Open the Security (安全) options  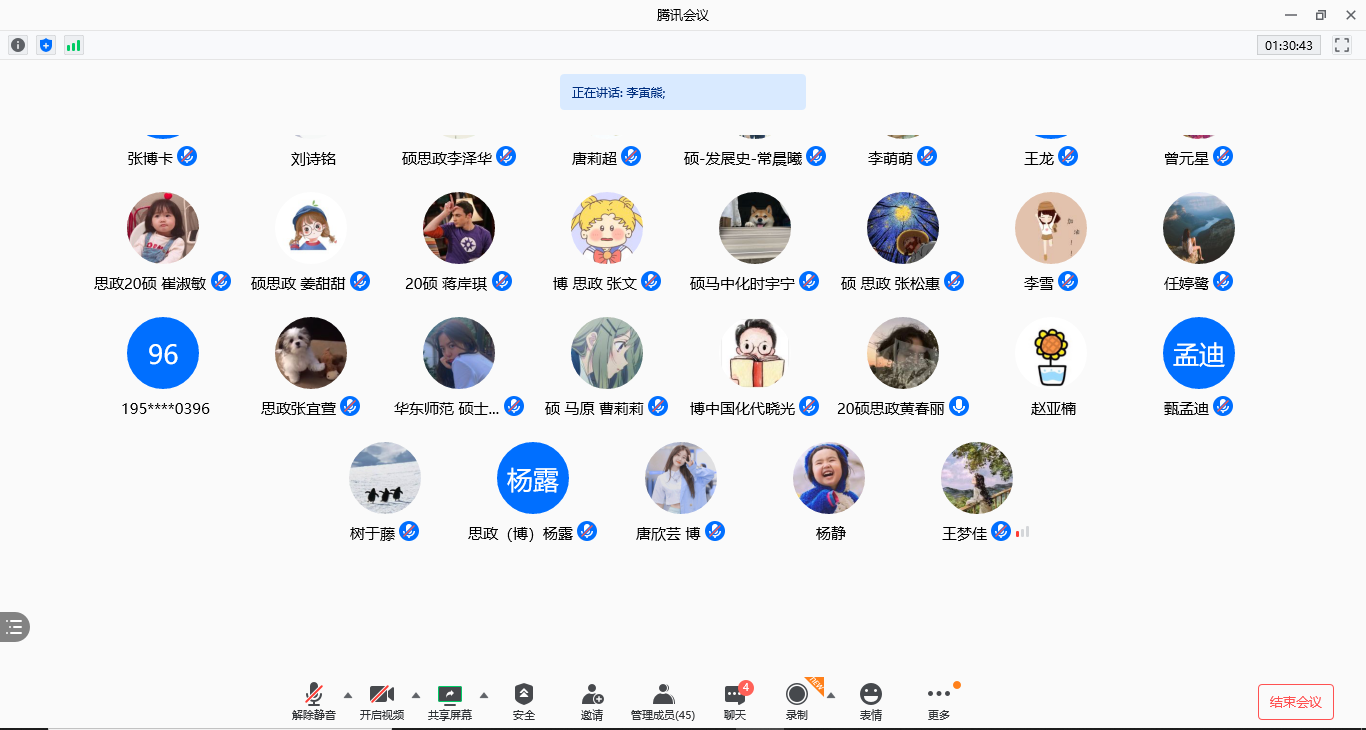tap(524, 701)
